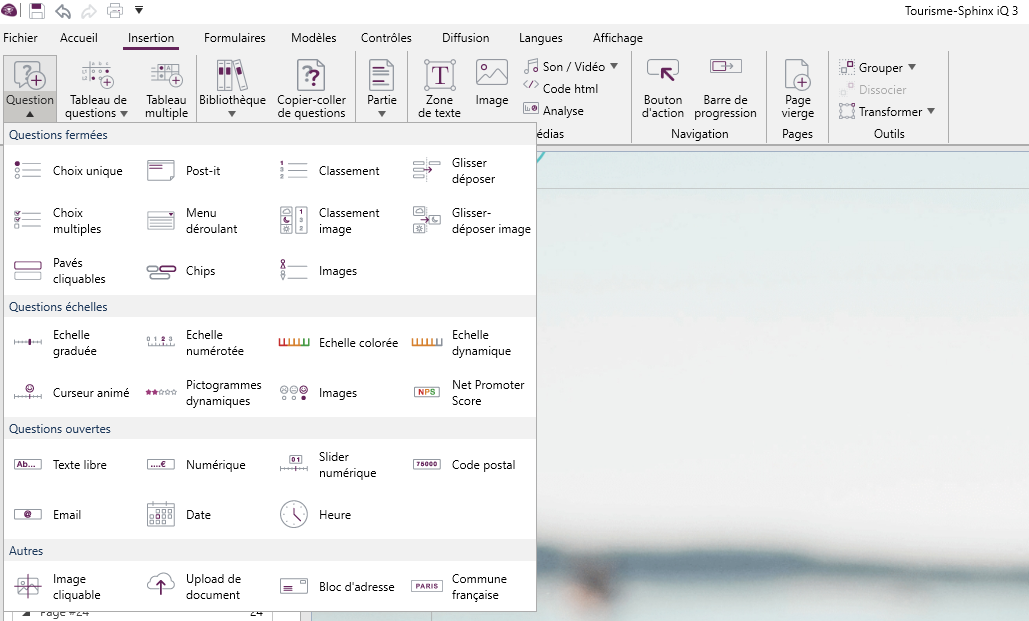Switch to the Formulaires tab
This screenshot has width=1029, height=621.
tap(235, 38)
